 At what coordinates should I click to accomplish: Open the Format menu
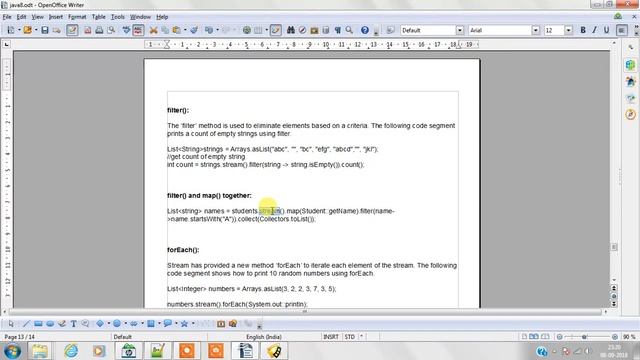[77, 17]
